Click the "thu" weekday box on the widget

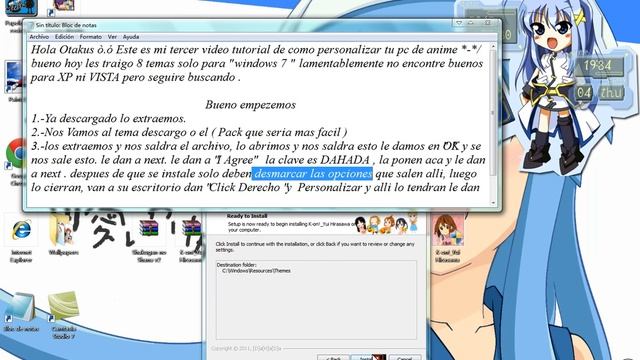pyautogui.click(x=611, y=93)
